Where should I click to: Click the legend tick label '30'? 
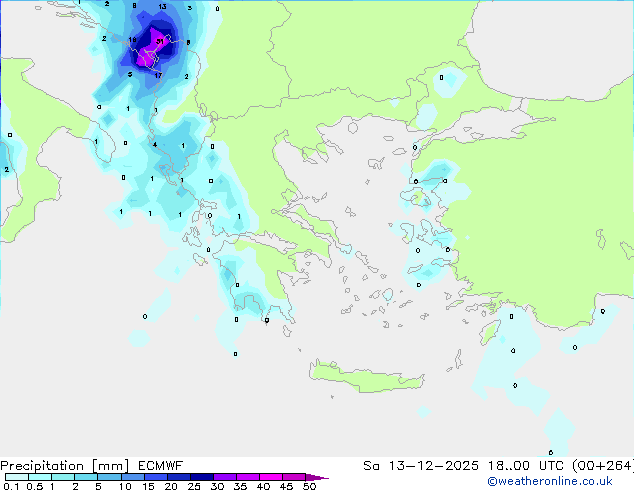coord(217,486)
